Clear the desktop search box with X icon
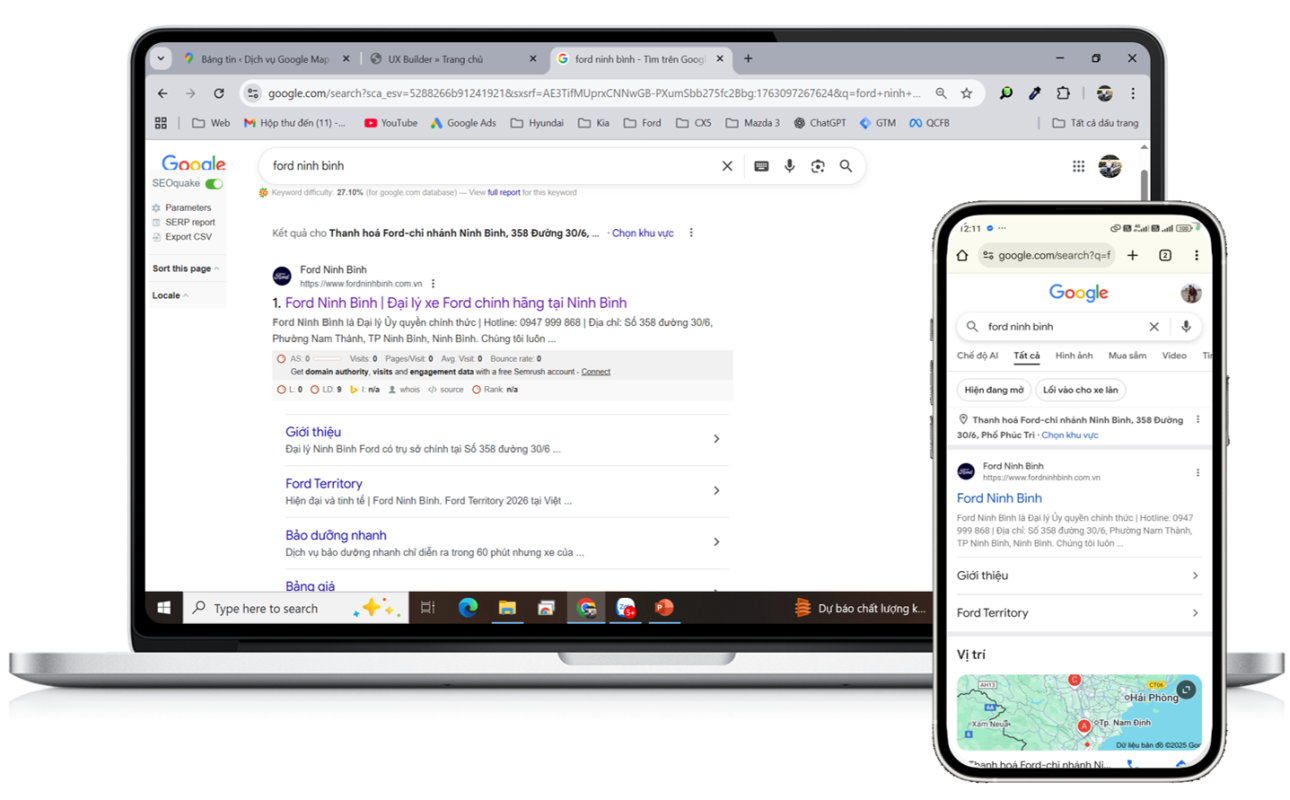1290x800 pixels. pyautogui.click(x=727, y=166)
